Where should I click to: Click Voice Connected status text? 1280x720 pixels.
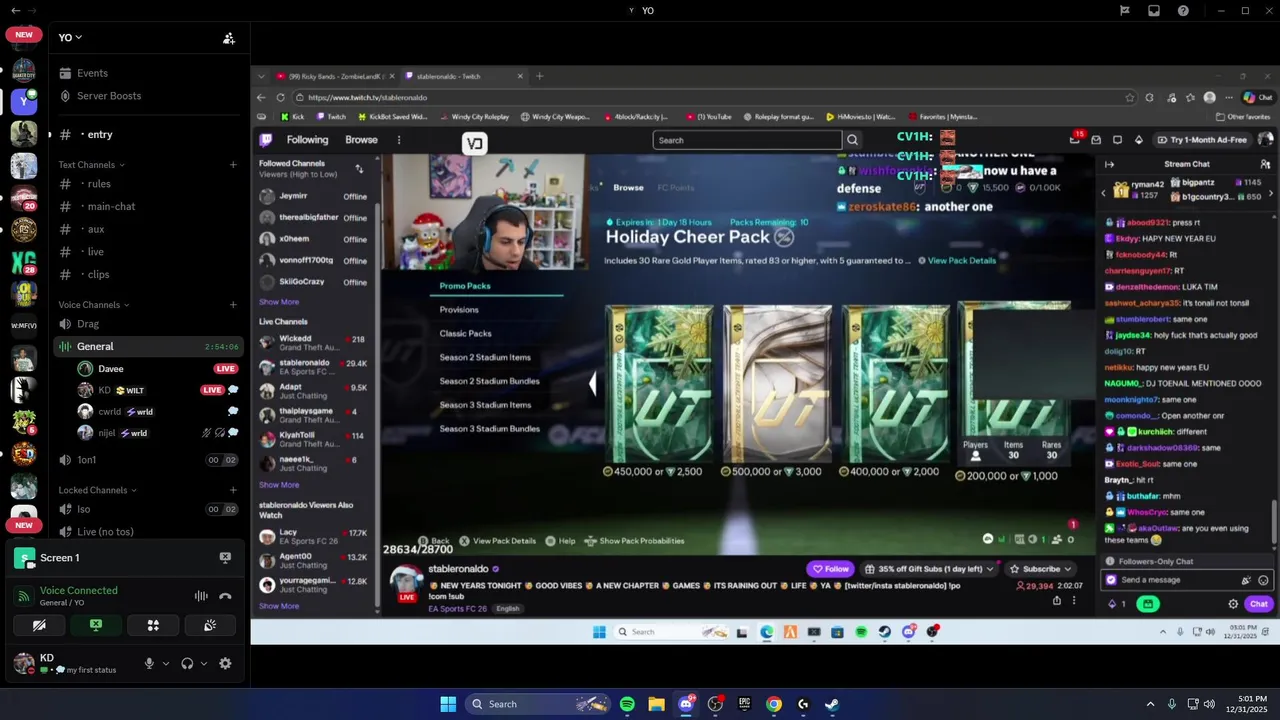(x=79, y=590)
